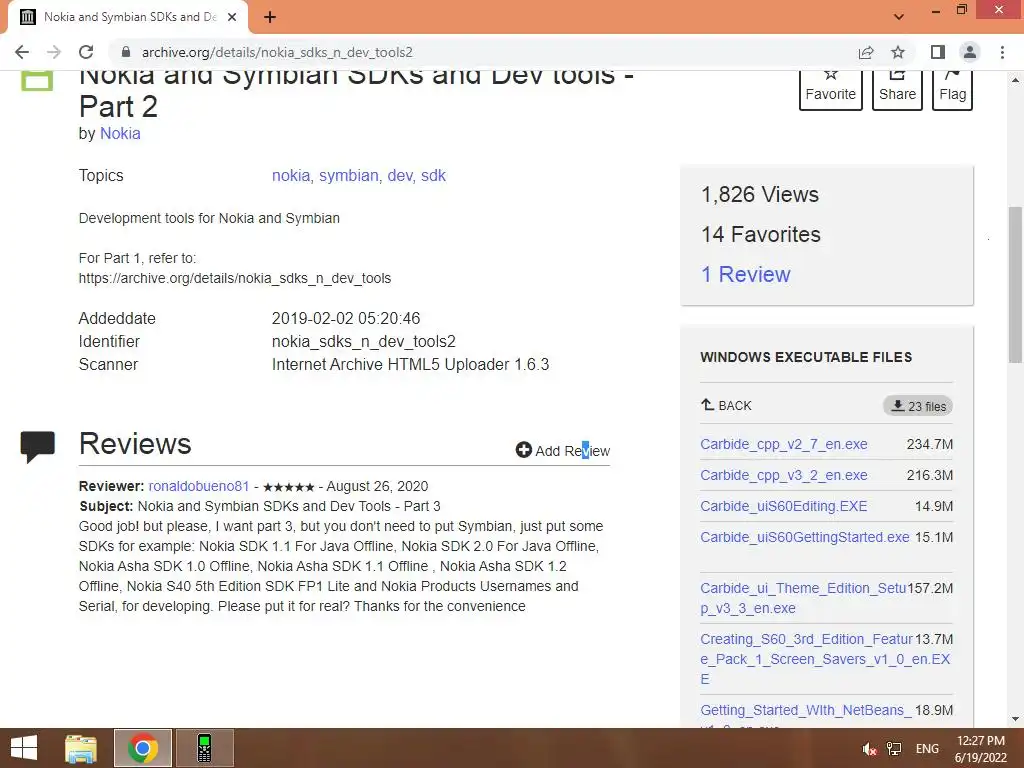The width and height of the screenshot is (1024, 768).
Task: Click the software item type icon
Action: 37,80
